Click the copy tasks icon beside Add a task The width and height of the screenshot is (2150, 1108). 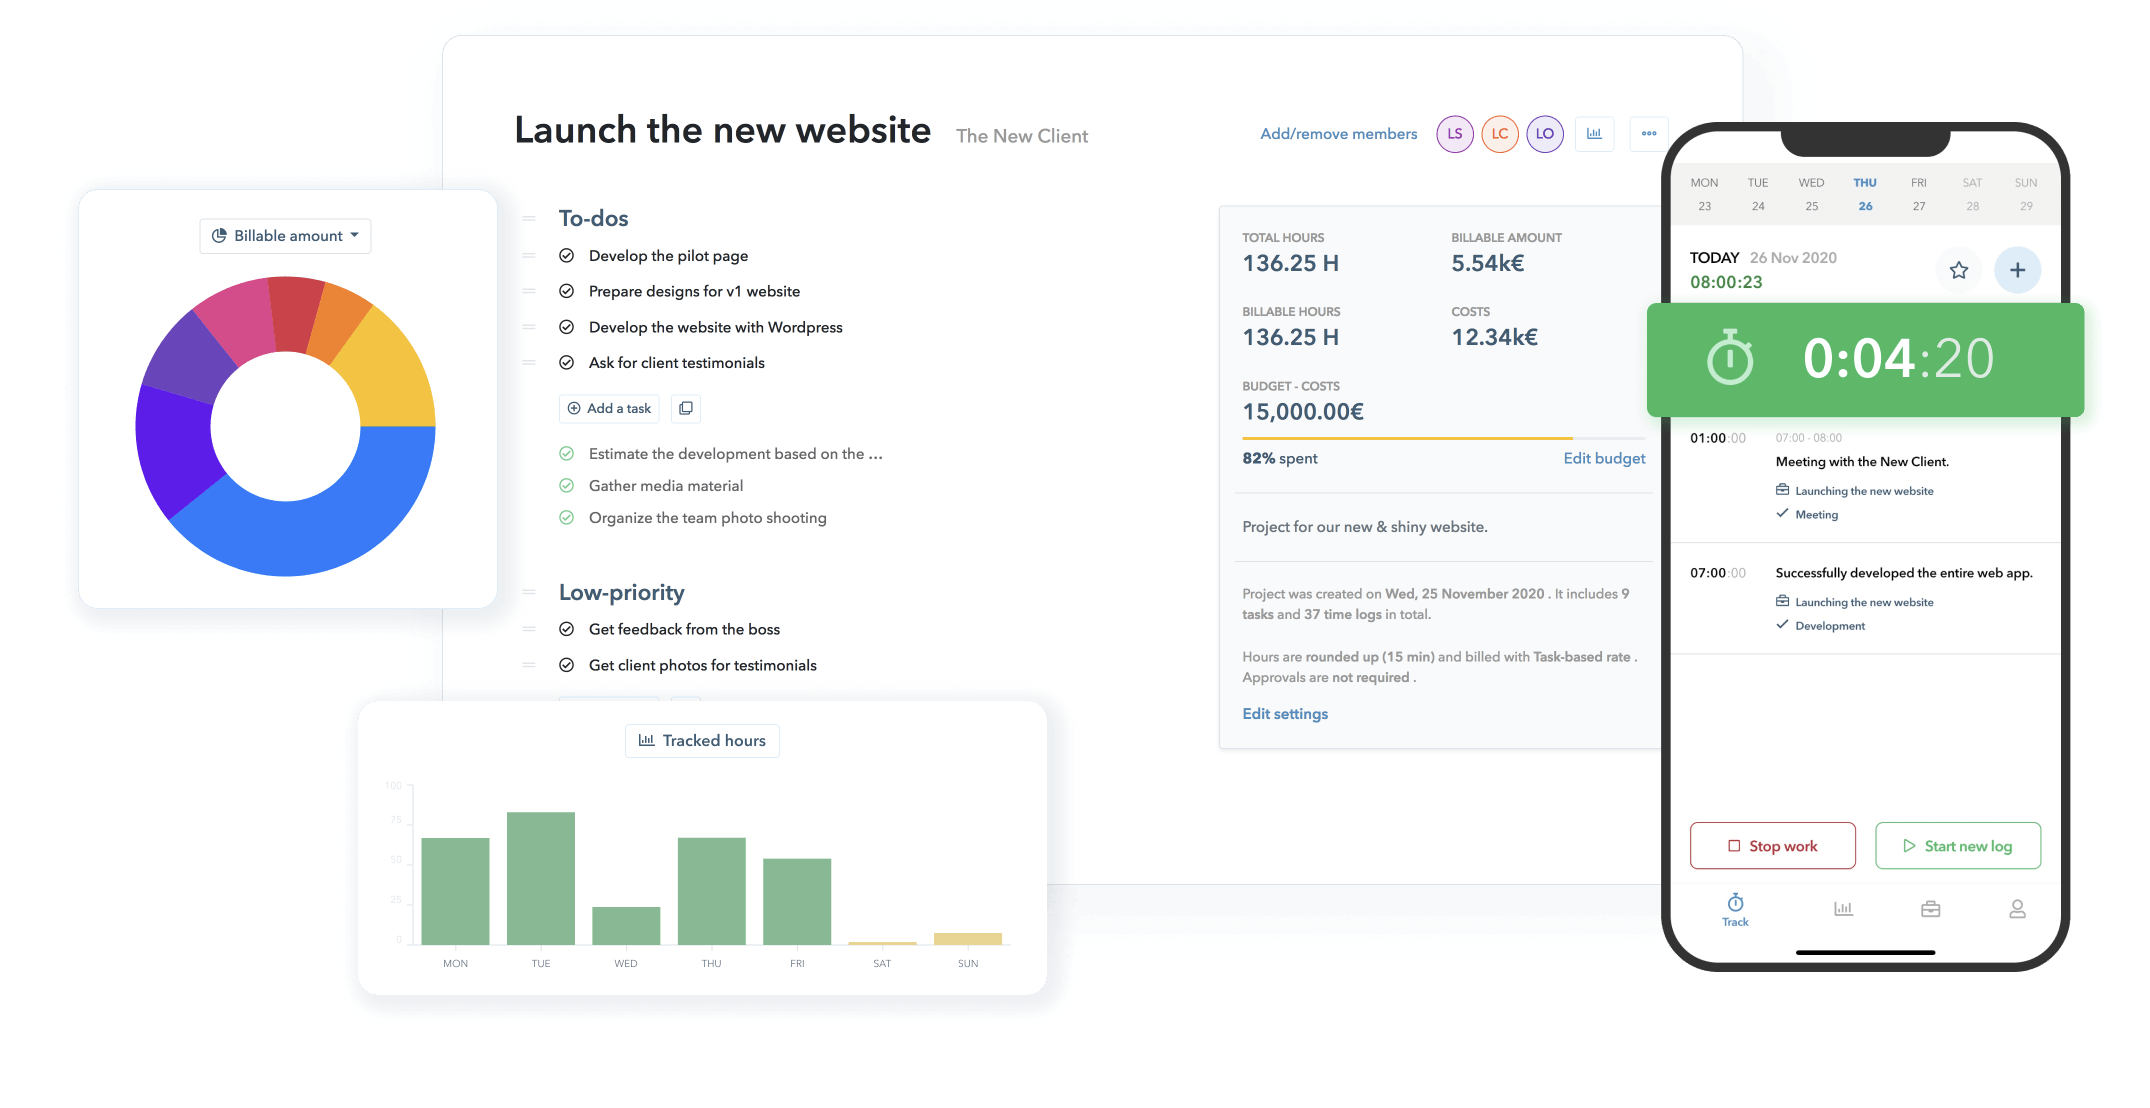[x=685, y=408]
